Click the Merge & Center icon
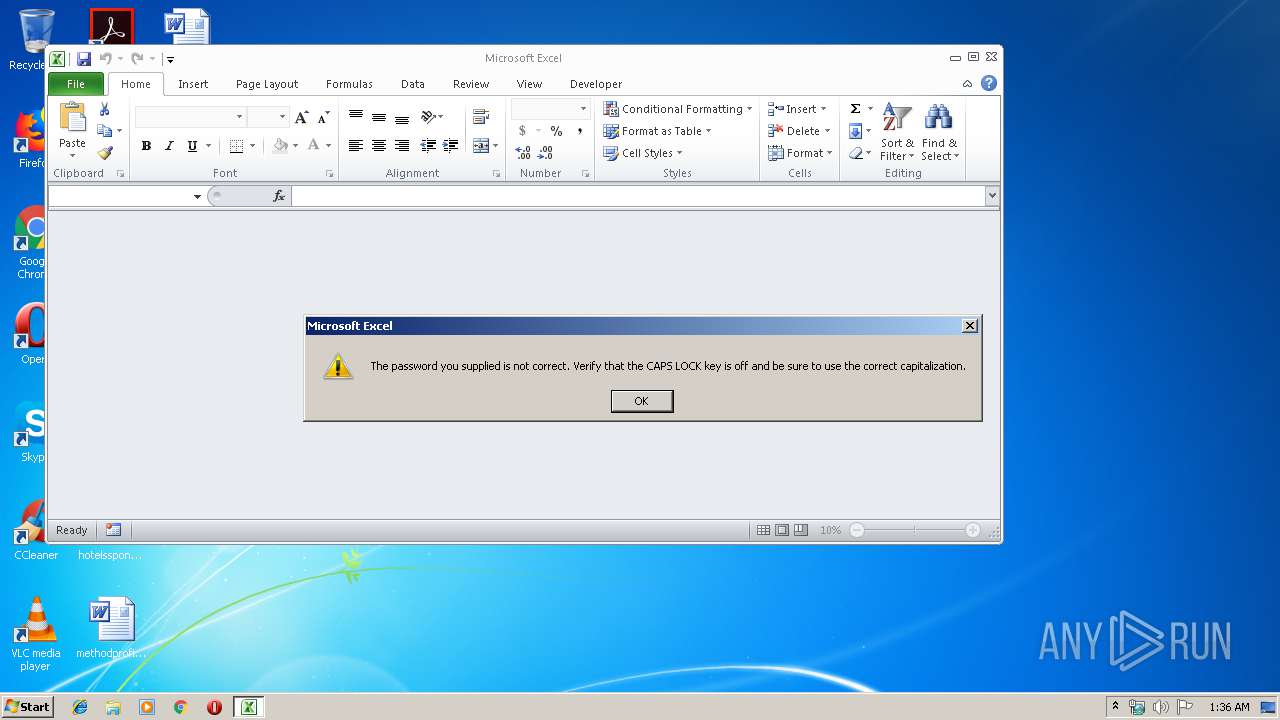The image size is (1280, 720). coord(480,146)
